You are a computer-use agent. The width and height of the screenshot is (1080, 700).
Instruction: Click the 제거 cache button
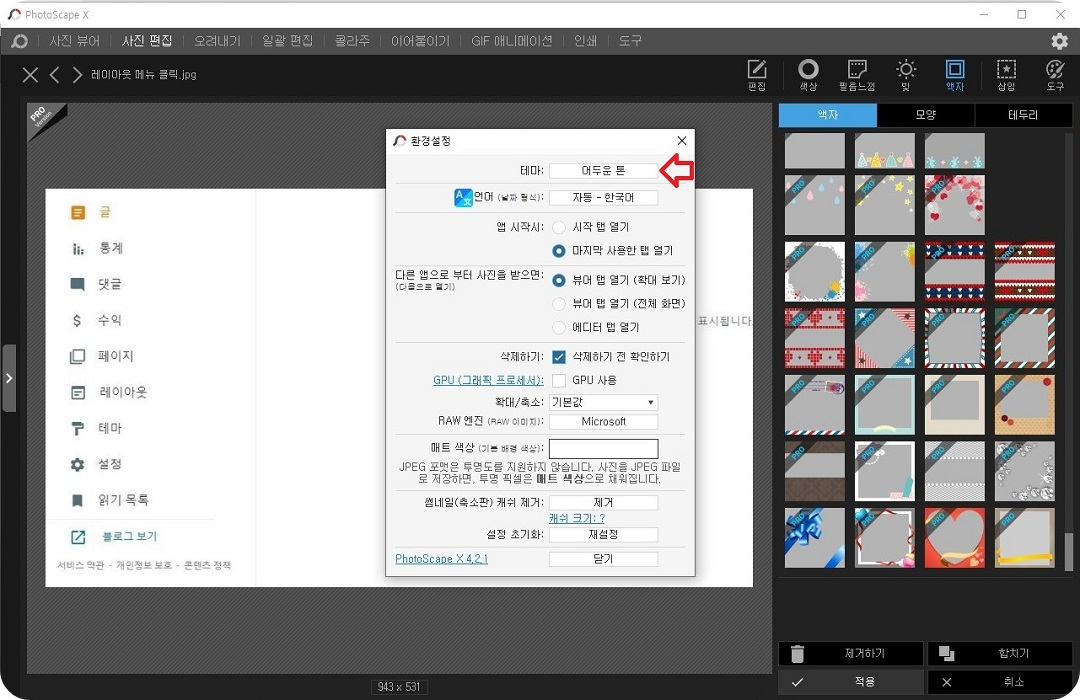pos(603,503)
